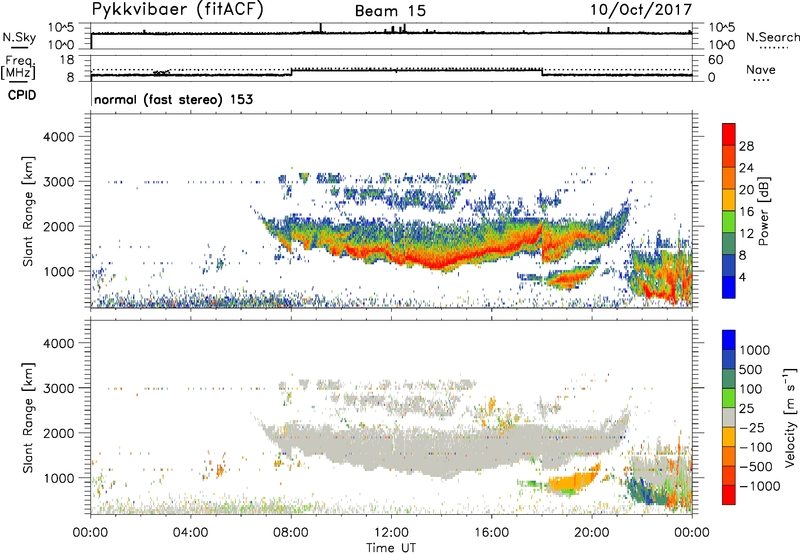The height and width of the screenshot is (554, 800).
Task: Click the Time UT axis title
Action: pos(391,547)
